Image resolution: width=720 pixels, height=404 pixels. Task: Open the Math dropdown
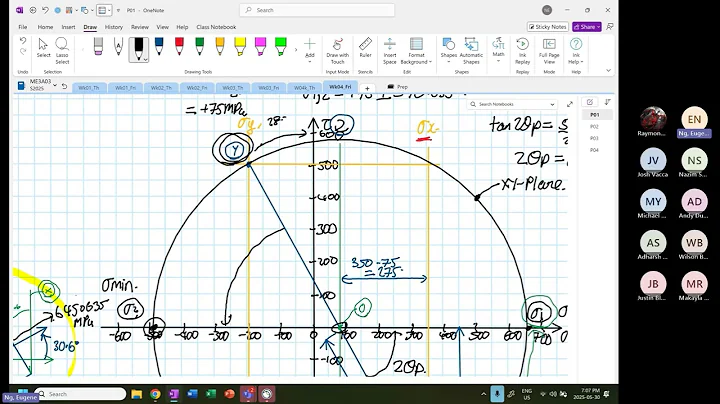pos(498,50)
